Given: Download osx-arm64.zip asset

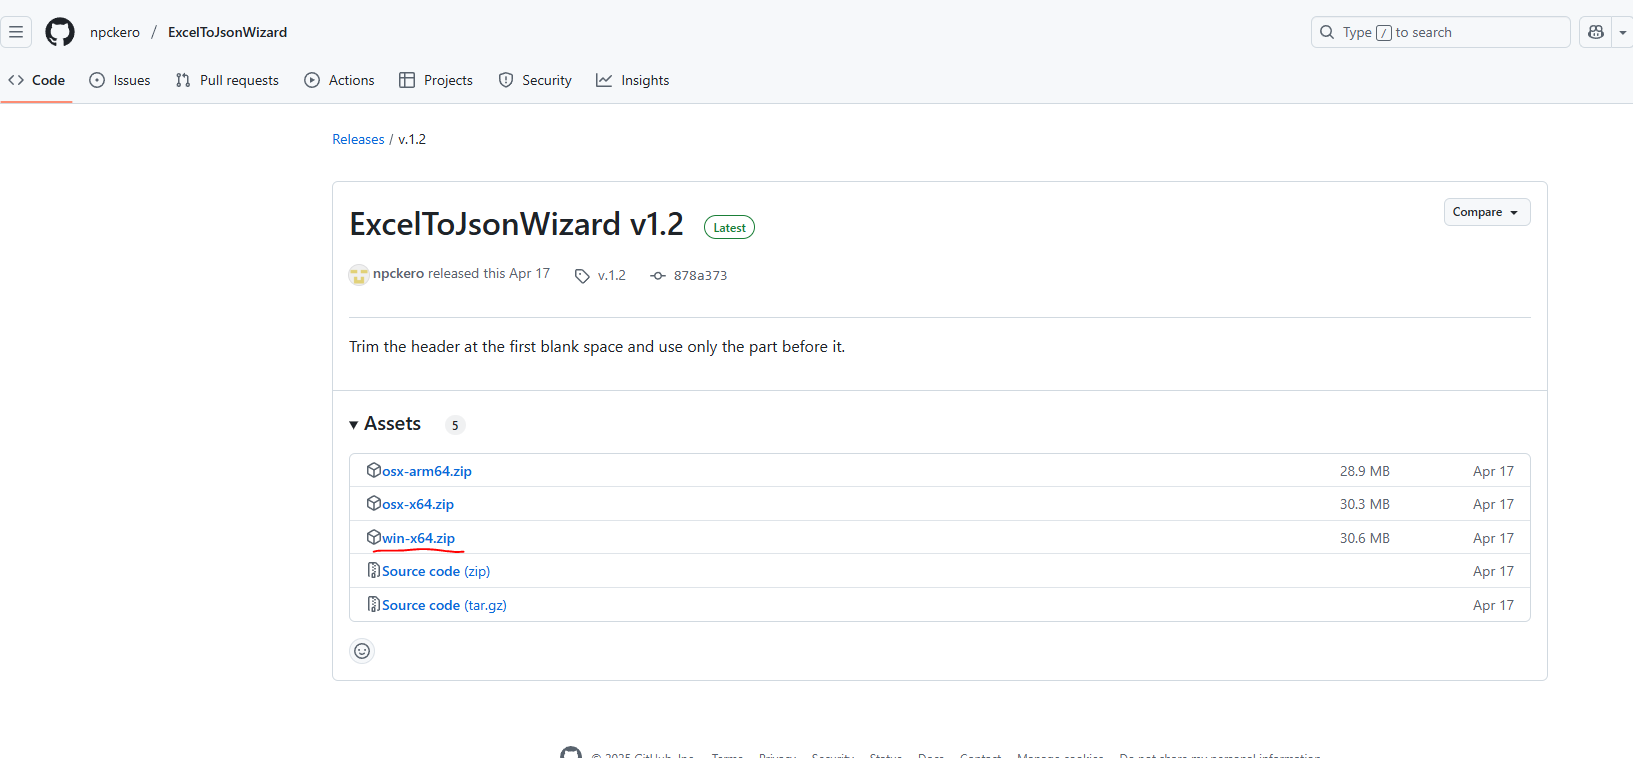Looking at the screenshot, I should coord(427,471).
